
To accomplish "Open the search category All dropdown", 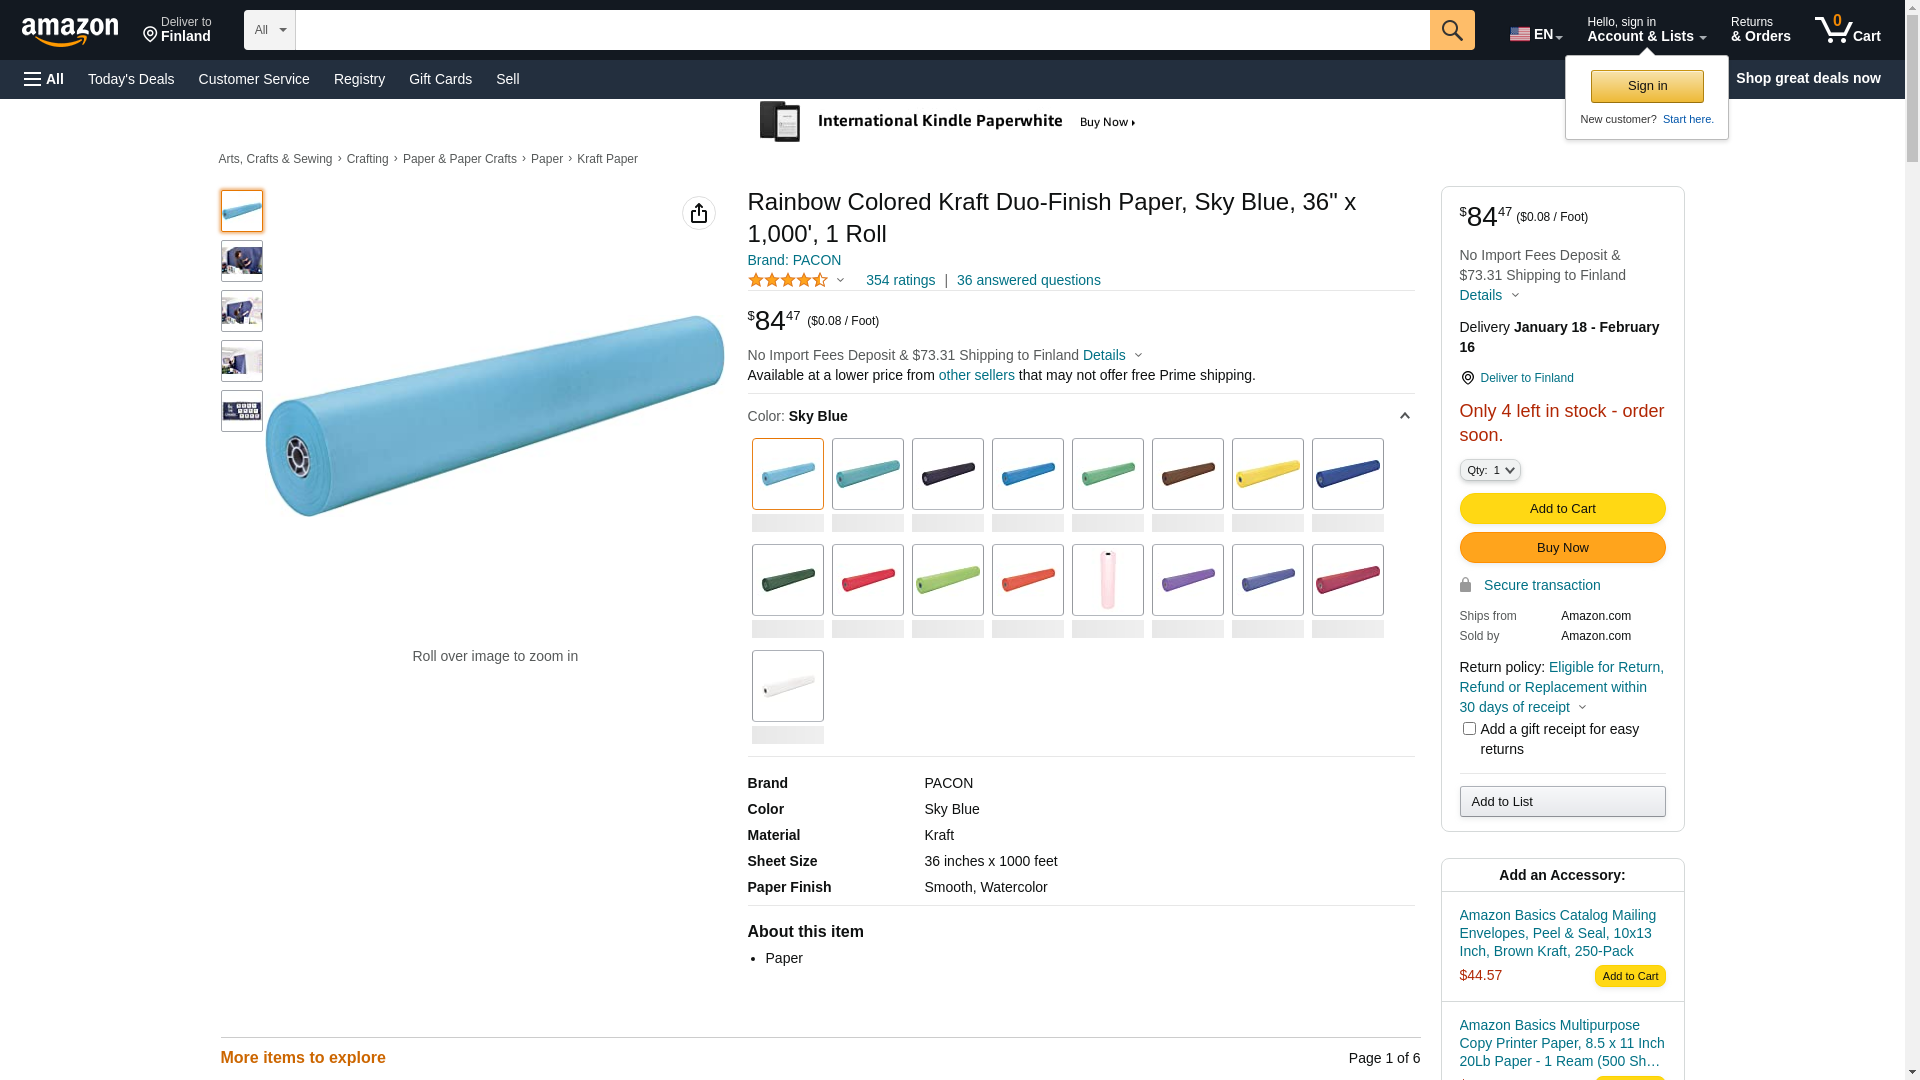I will pos(270,30).
